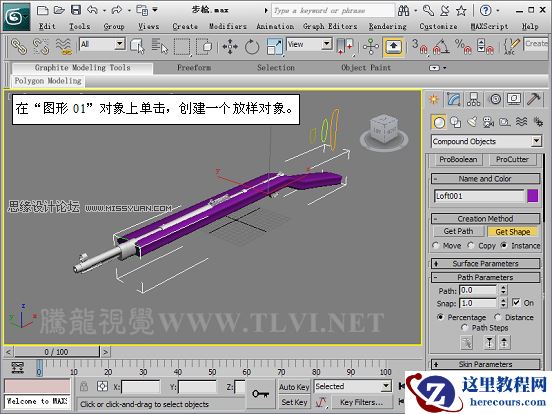Switch to Freeform ribbon tab
This screenshot has width=552, height=414.
[x=194, y=68]
